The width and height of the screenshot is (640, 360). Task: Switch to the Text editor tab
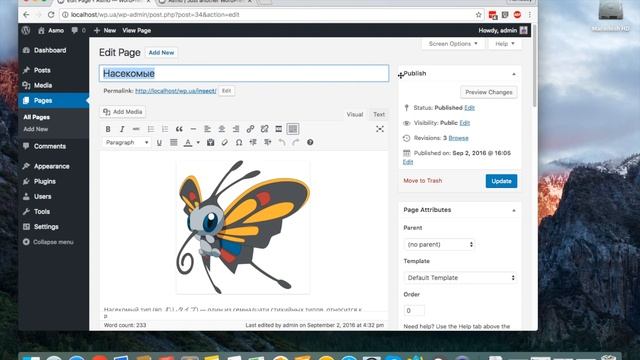click(379, 115)
